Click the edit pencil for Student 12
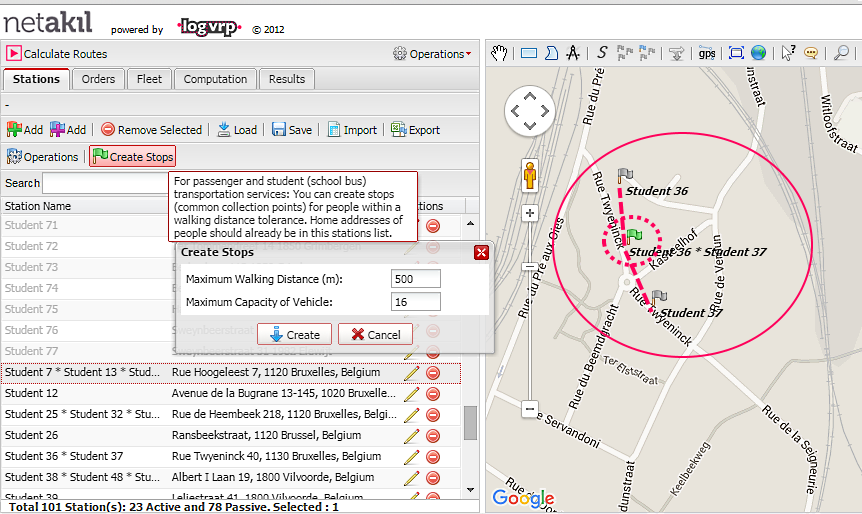The width and height of the screenshot is (862, 514). 411,394
